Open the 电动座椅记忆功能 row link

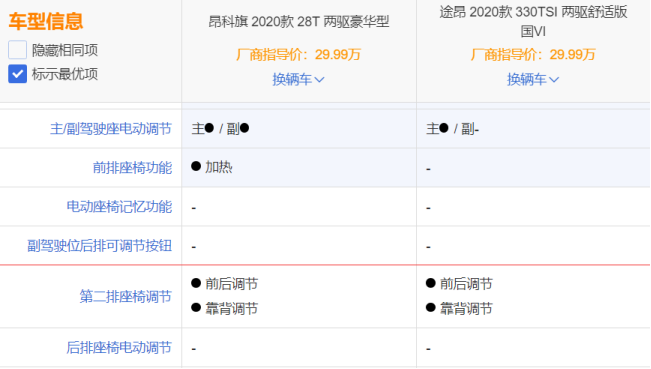pos(119,207)
